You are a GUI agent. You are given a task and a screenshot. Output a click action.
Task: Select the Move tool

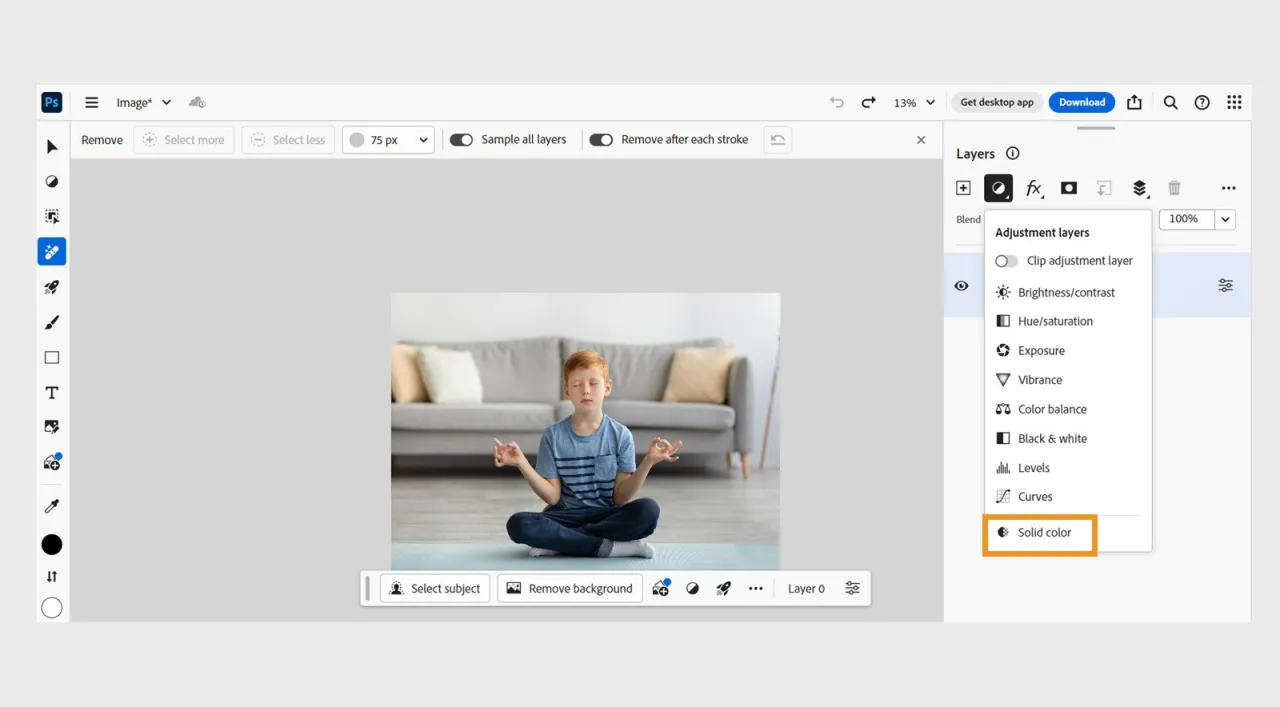click(x=51, y=146)
